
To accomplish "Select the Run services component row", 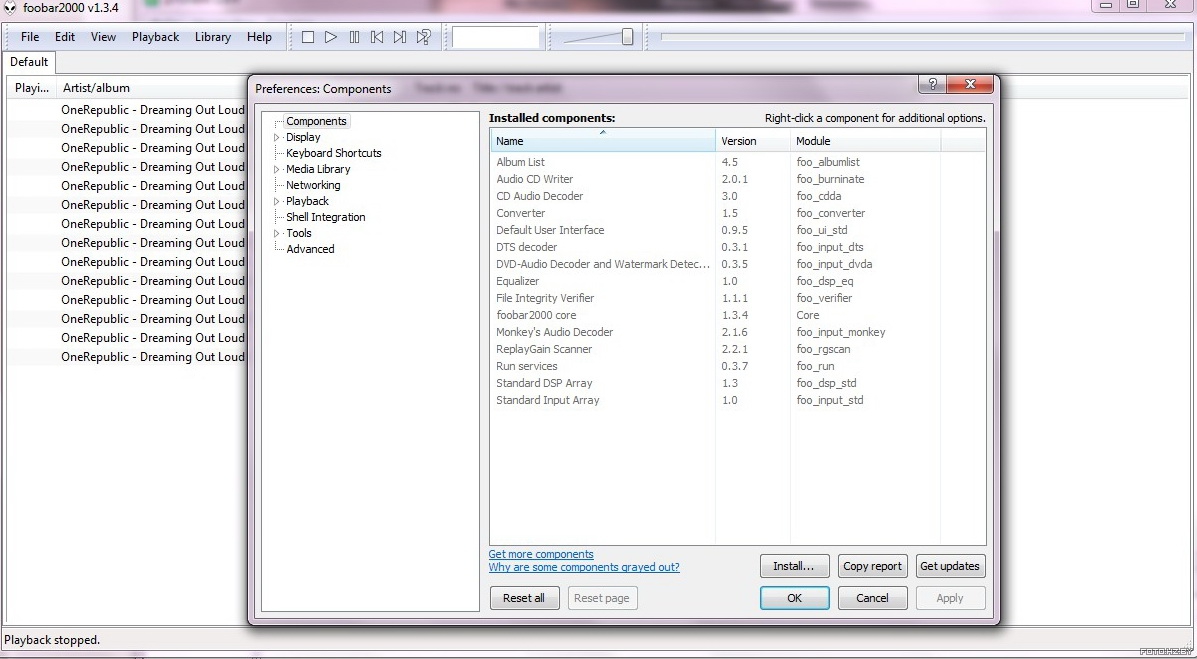I will pos(737,366).
